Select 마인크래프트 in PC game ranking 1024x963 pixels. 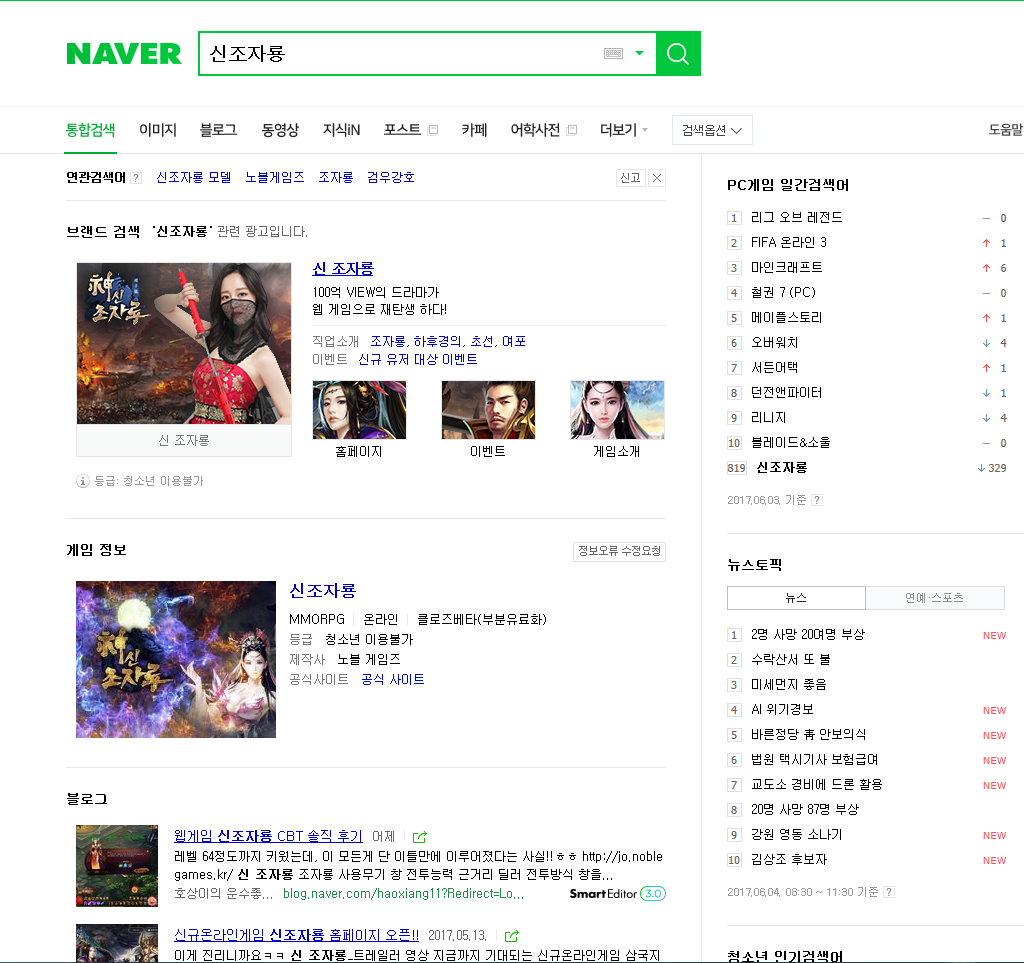pos(786,268)
